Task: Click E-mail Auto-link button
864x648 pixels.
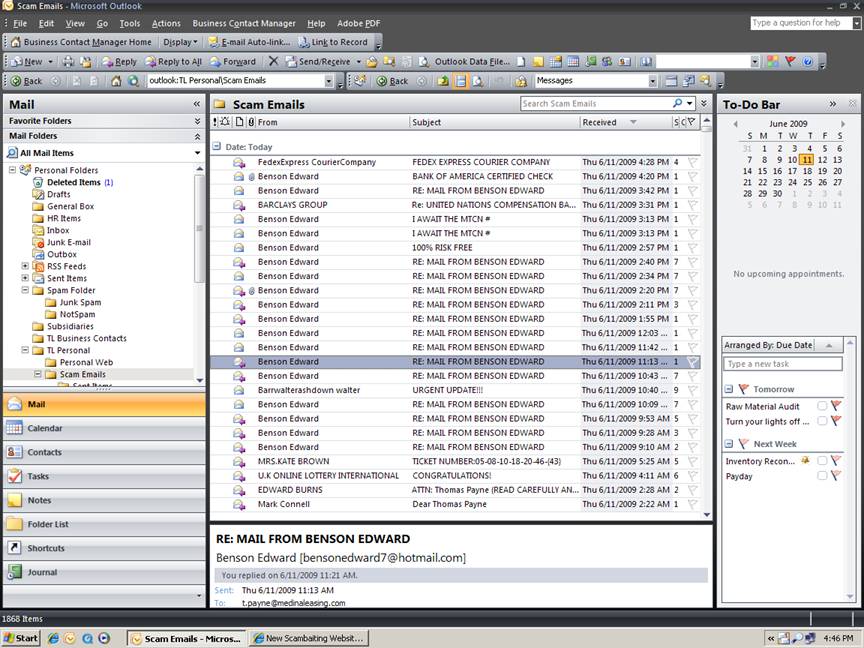Action: coord(252,42)
